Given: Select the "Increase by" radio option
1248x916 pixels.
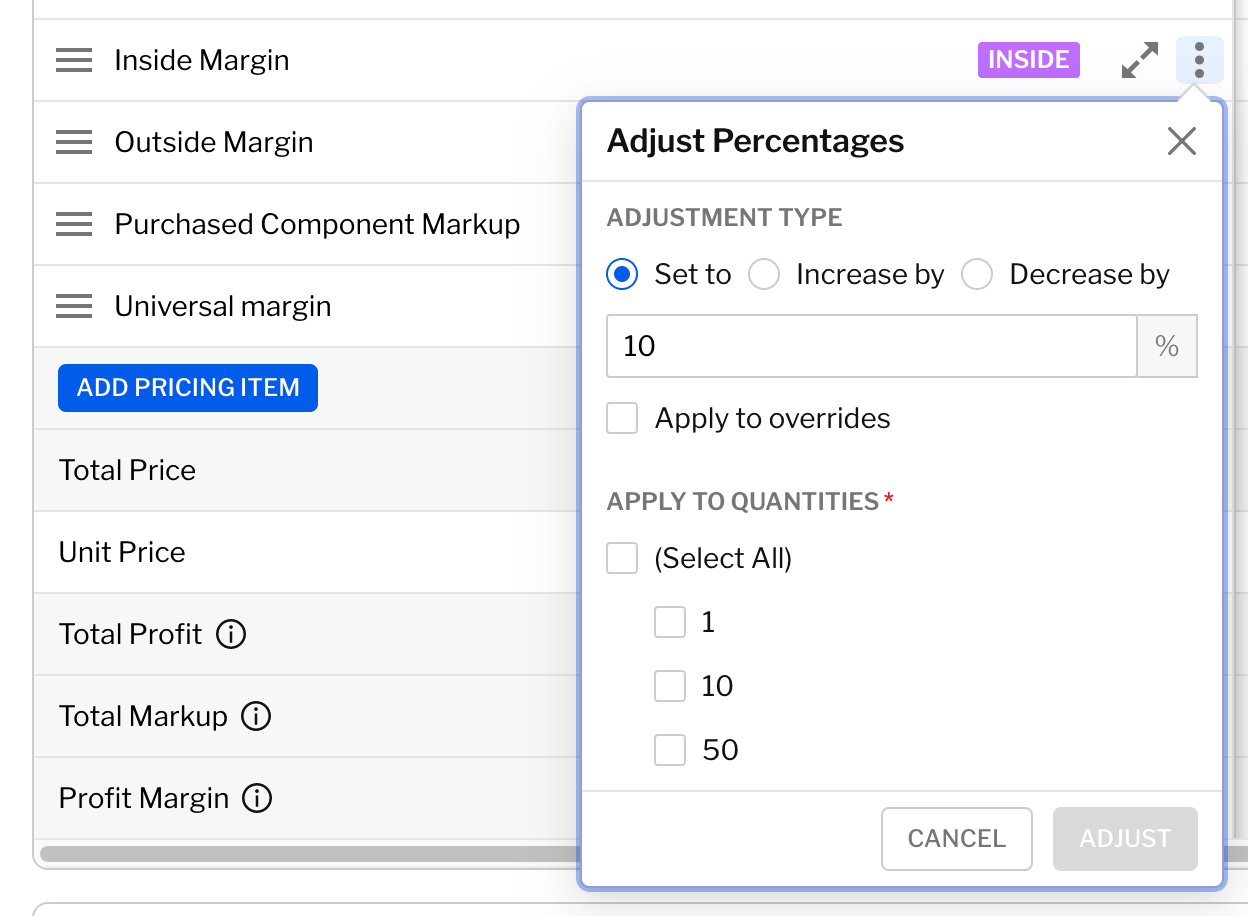Looking at the screenshot, I should click(x=764, y=274).
